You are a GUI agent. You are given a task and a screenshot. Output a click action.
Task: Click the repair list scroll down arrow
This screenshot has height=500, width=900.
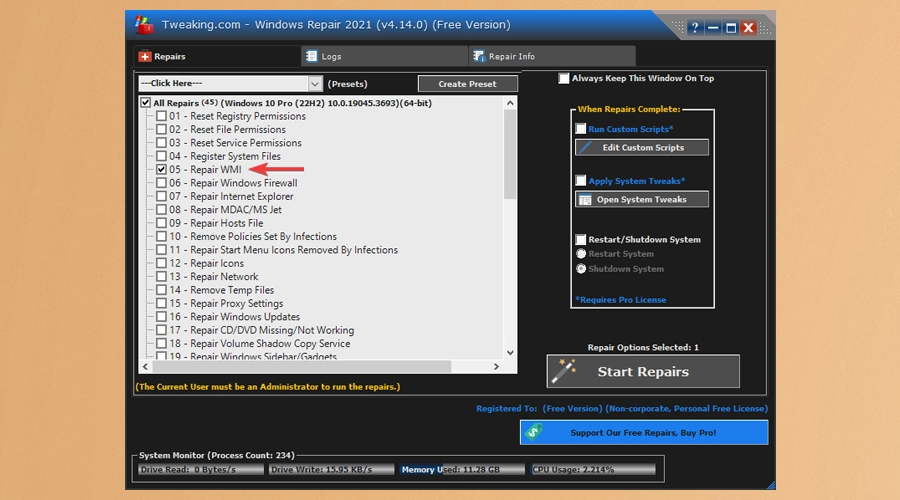(510, 352)
